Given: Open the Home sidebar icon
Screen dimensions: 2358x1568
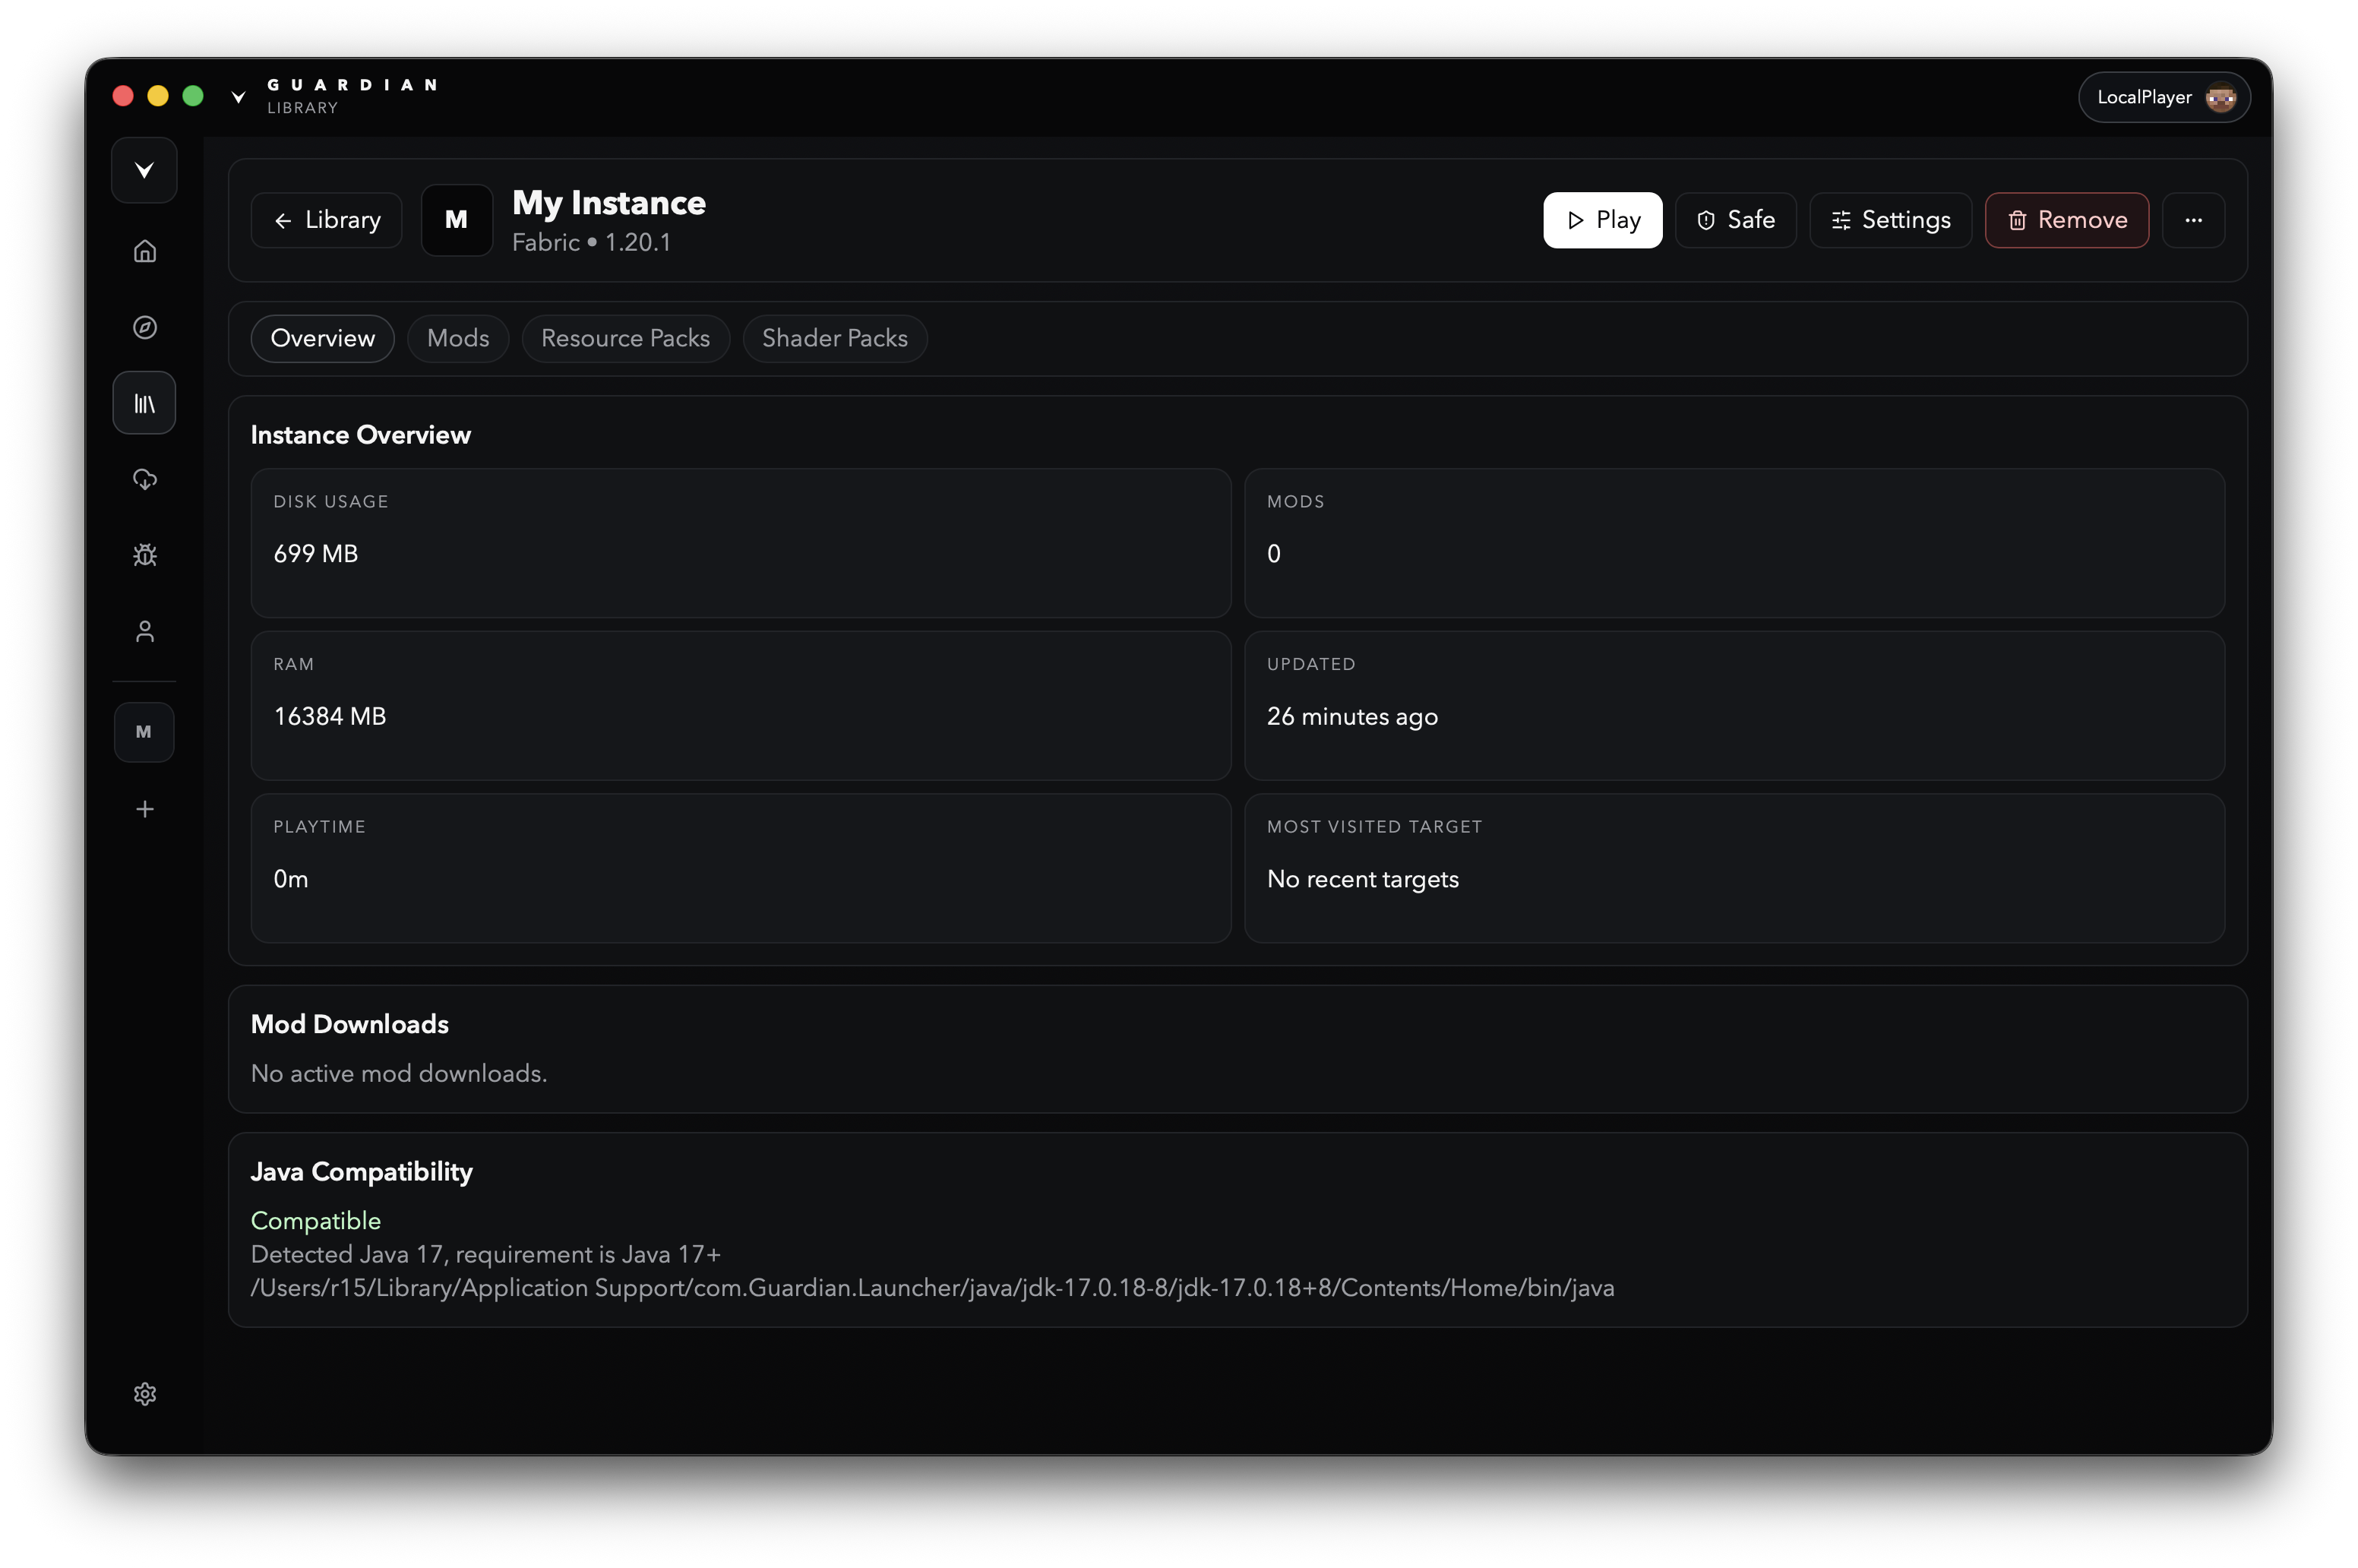Looking at the screenshot, I should click(x=145, y=251).
